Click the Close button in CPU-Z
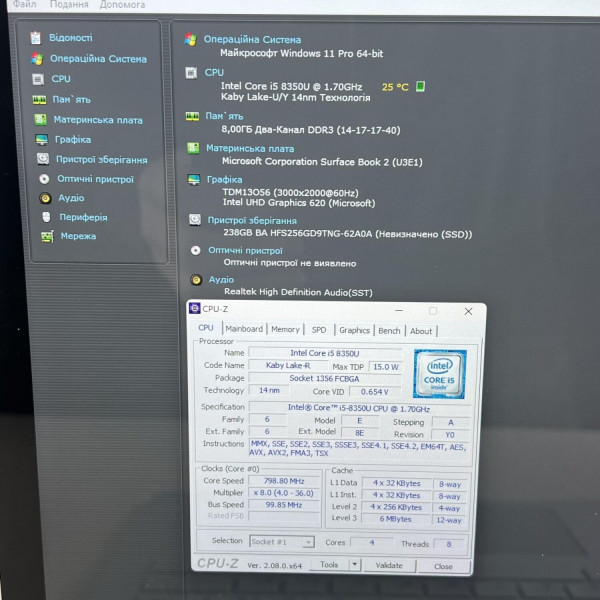The image size is (600, 600). click(443, 566)
